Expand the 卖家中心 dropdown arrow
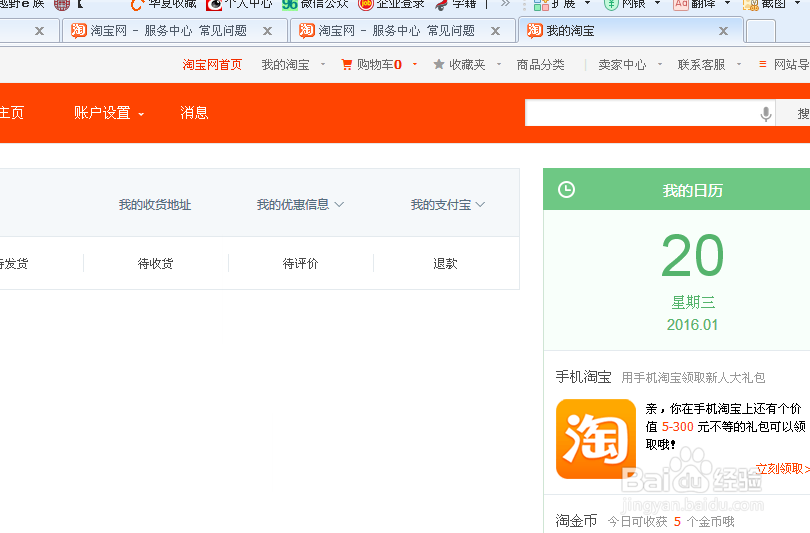 click(660, 65)
